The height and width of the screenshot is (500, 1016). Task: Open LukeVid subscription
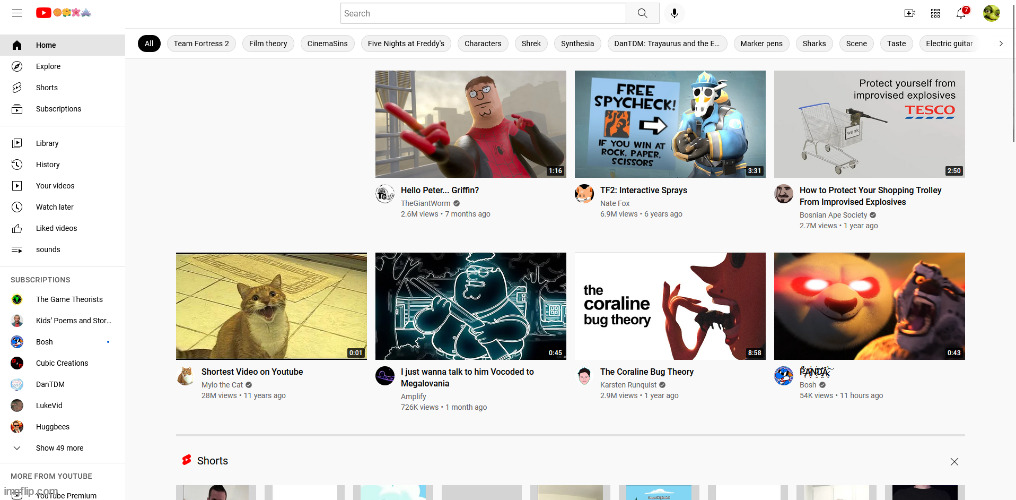coord(62,405)
